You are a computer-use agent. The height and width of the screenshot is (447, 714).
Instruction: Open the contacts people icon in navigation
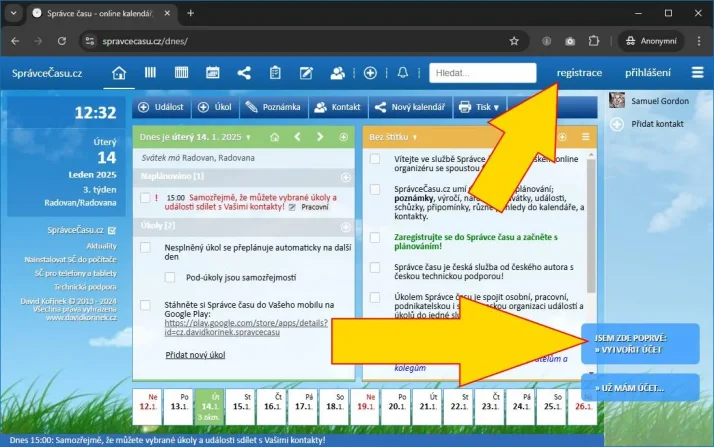tap(337, 73)
